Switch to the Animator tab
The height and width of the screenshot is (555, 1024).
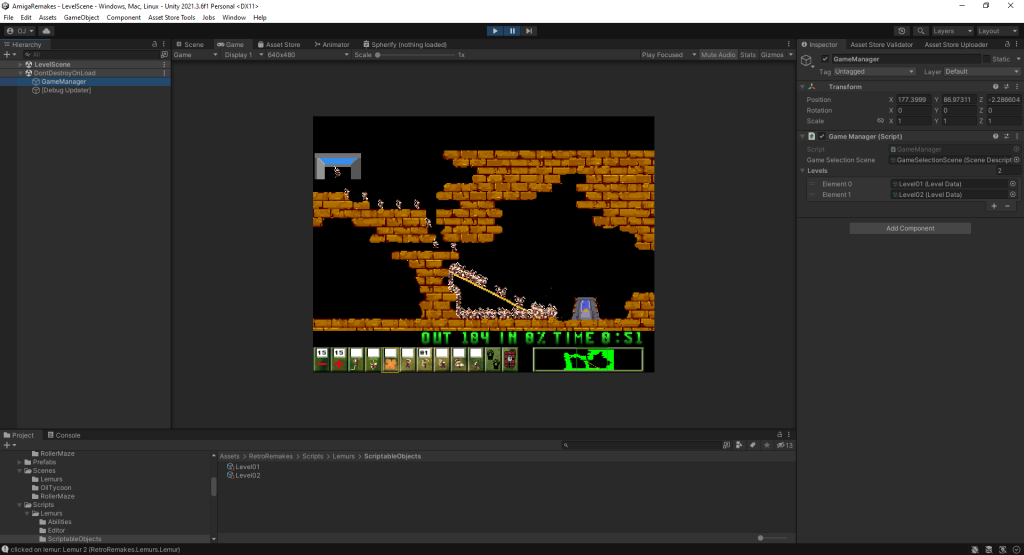(332, 44)
